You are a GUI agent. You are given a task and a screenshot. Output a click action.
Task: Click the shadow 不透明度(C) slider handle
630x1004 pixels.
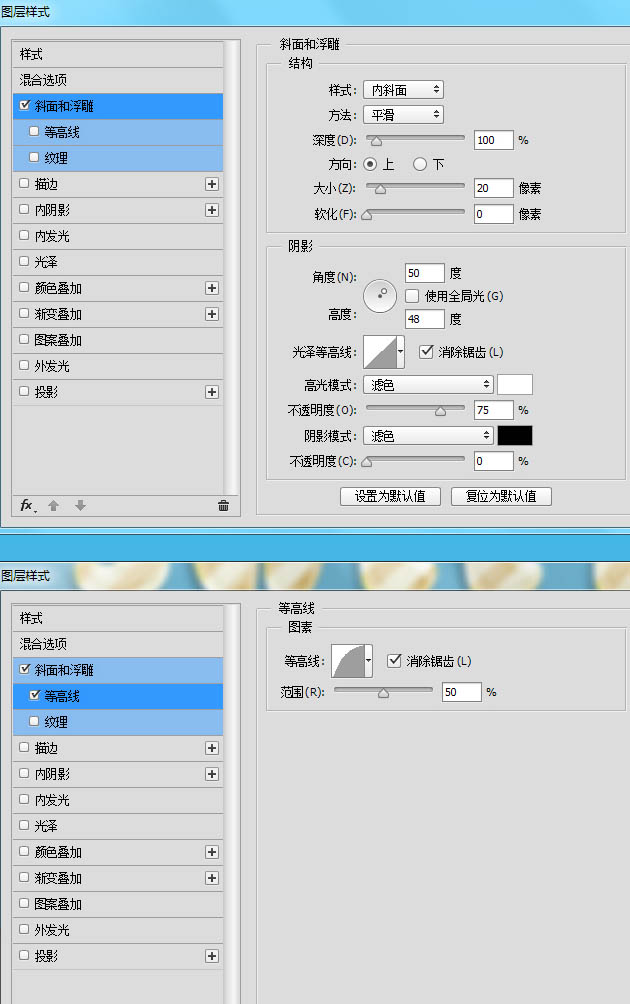click(367, 462)
